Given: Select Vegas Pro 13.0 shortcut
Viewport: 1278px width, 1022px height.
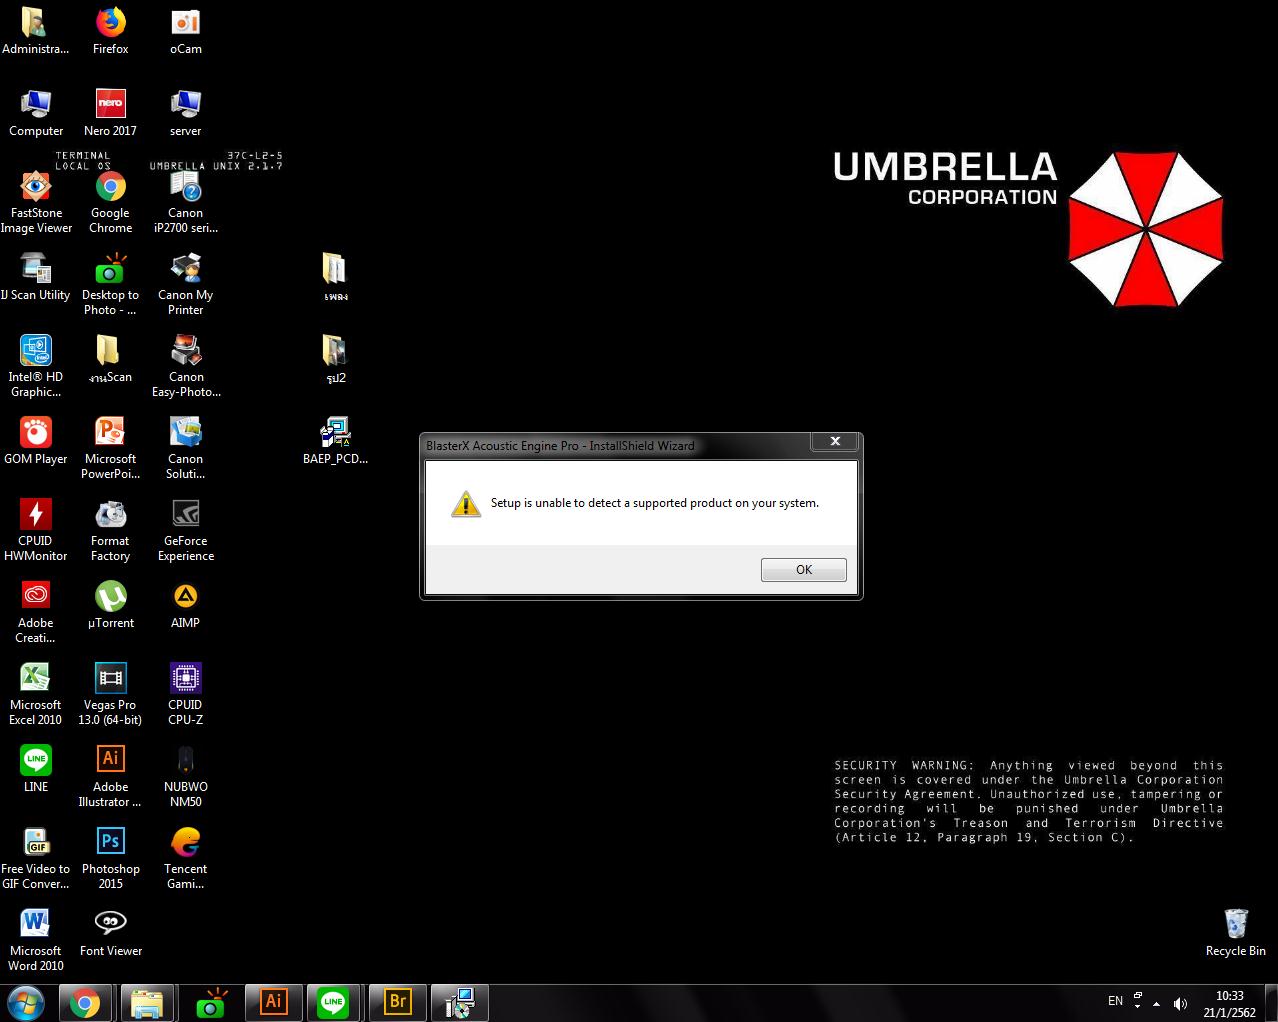Looking at the screenshot, I should [x=111, y=694].
